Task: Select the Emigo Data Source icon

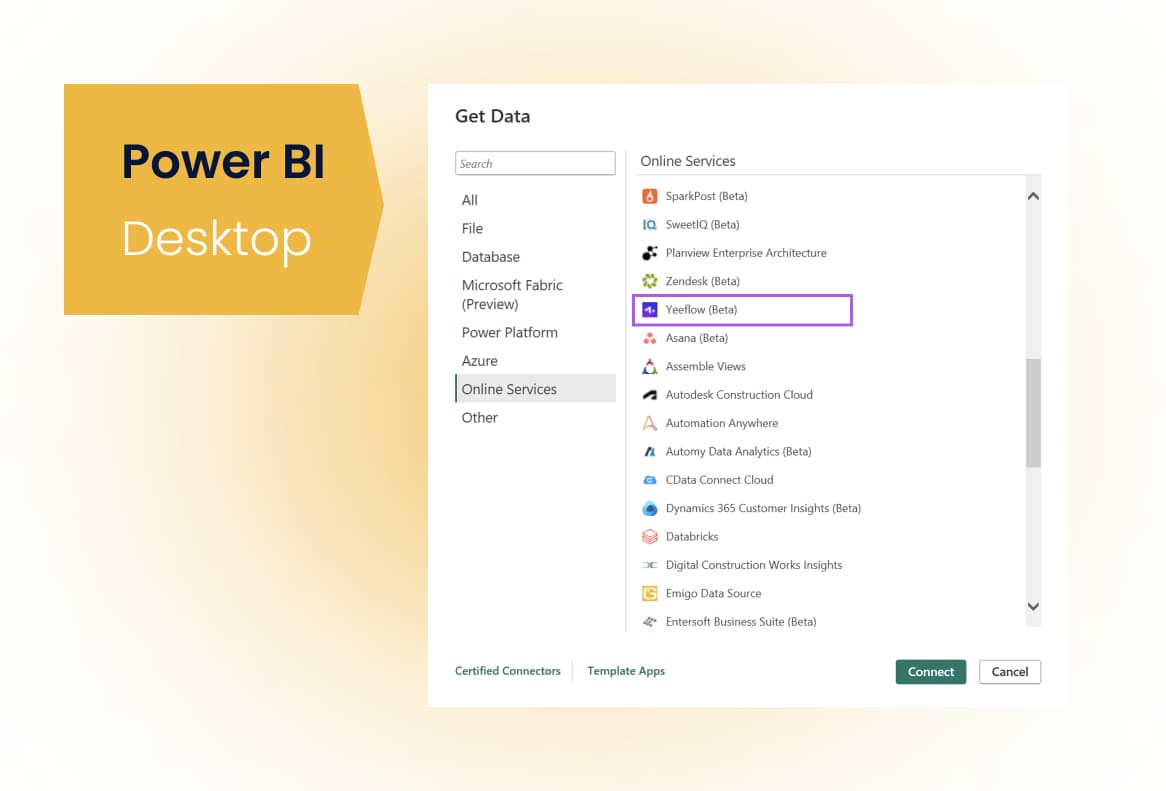Action: [x=649, y=594]
